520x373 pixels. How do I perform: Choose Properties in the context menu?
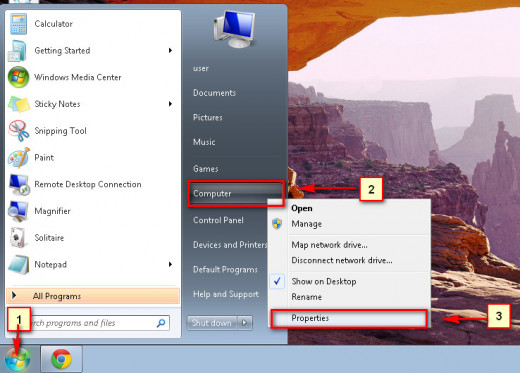coord(349,318)
